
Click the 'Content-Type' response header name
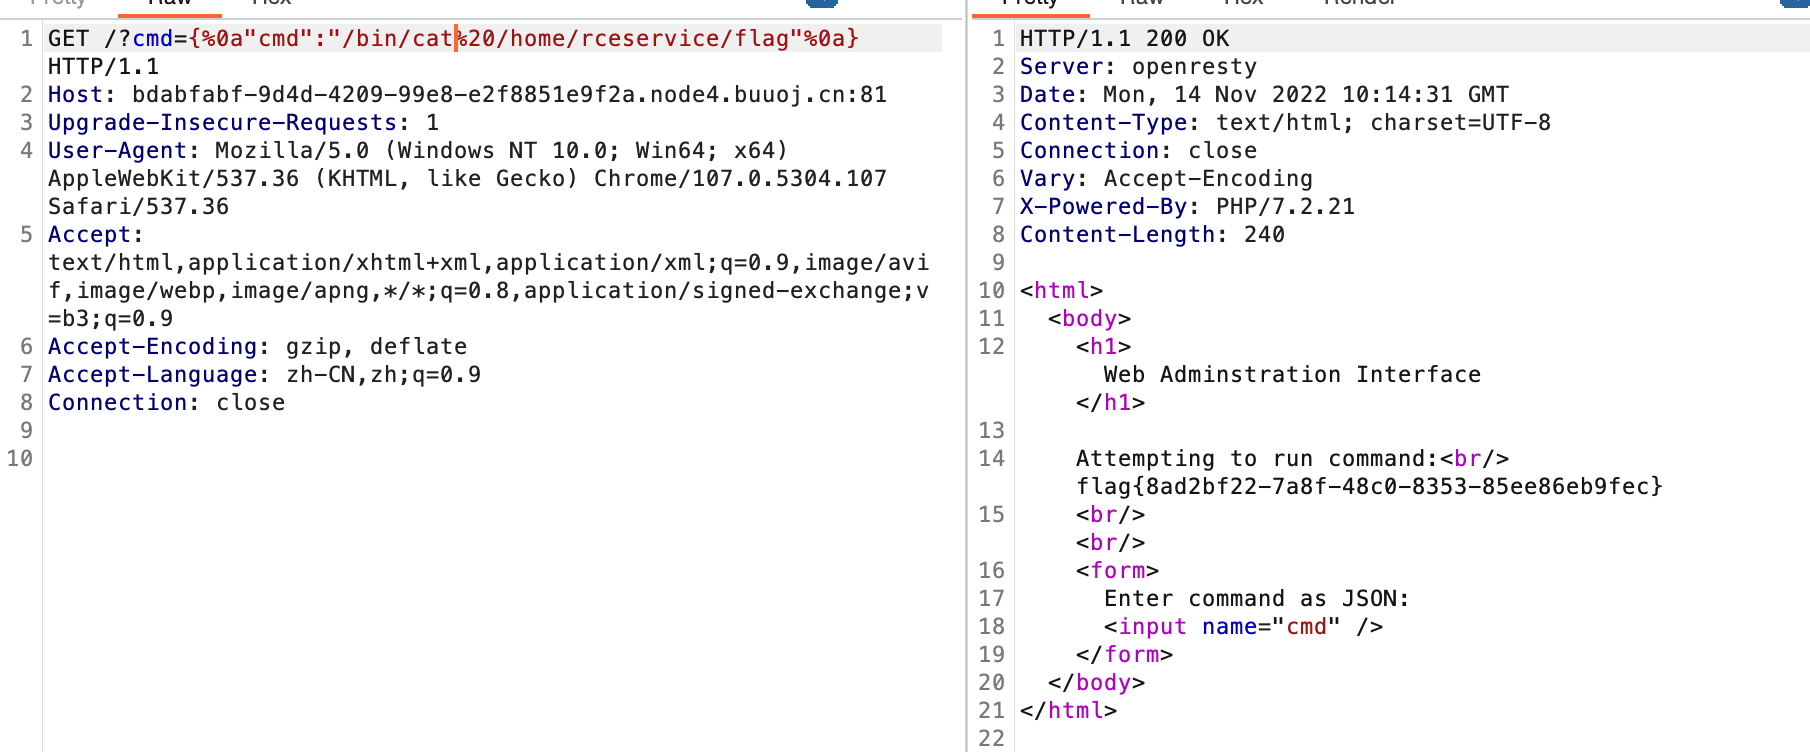(x=1103, y=122)
